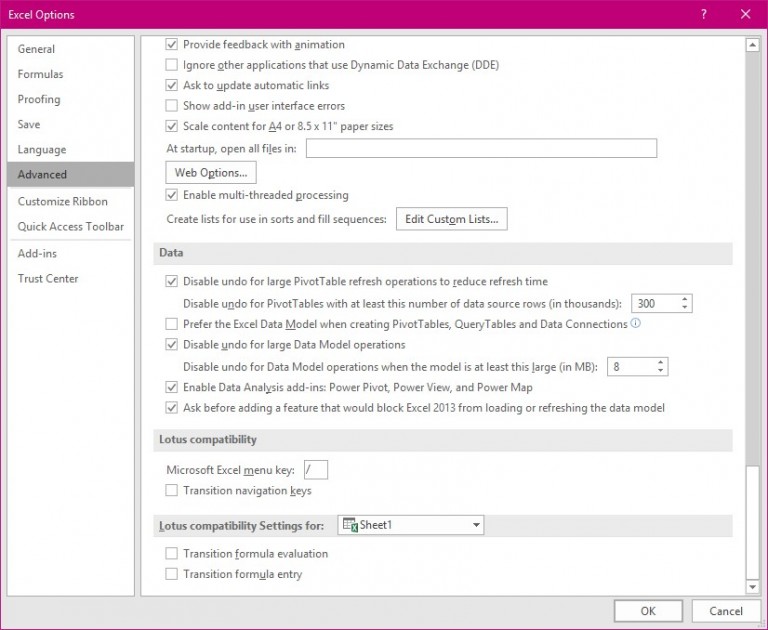Toggle Scale content for A4 paper sizes
Viewport: 768px width, 630px height.
pyautogui.click(x=171, y=126)
